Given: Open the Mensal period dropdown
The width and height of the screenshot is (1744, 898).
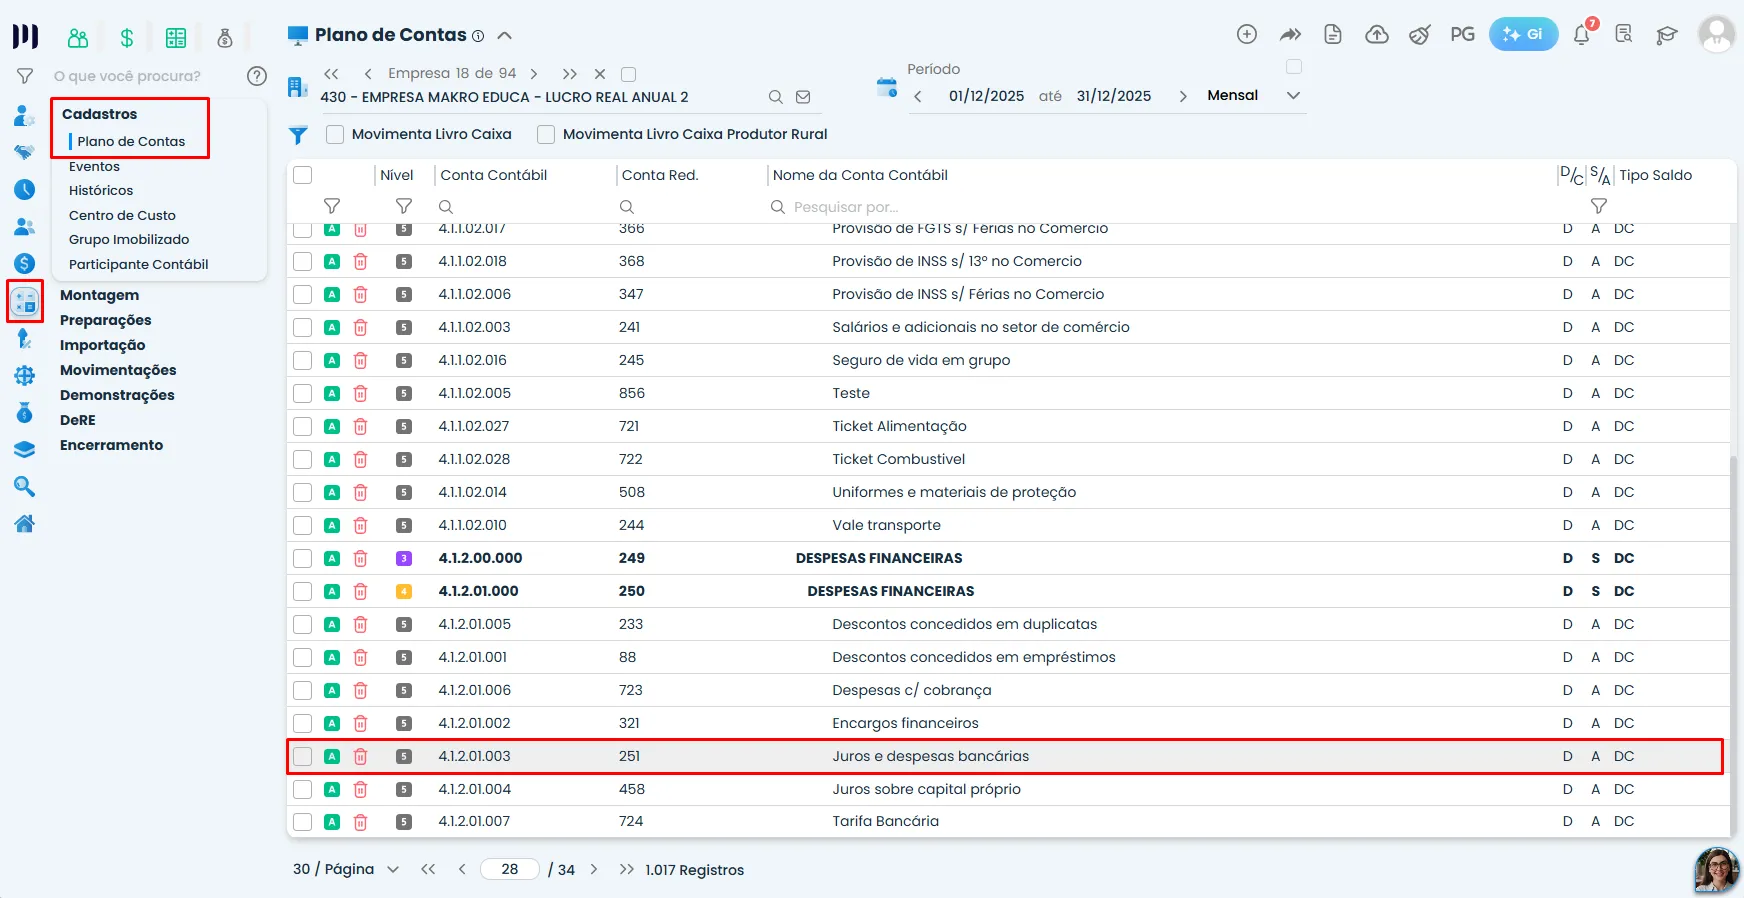Looking at the screenshot, I should (1253, 95).
